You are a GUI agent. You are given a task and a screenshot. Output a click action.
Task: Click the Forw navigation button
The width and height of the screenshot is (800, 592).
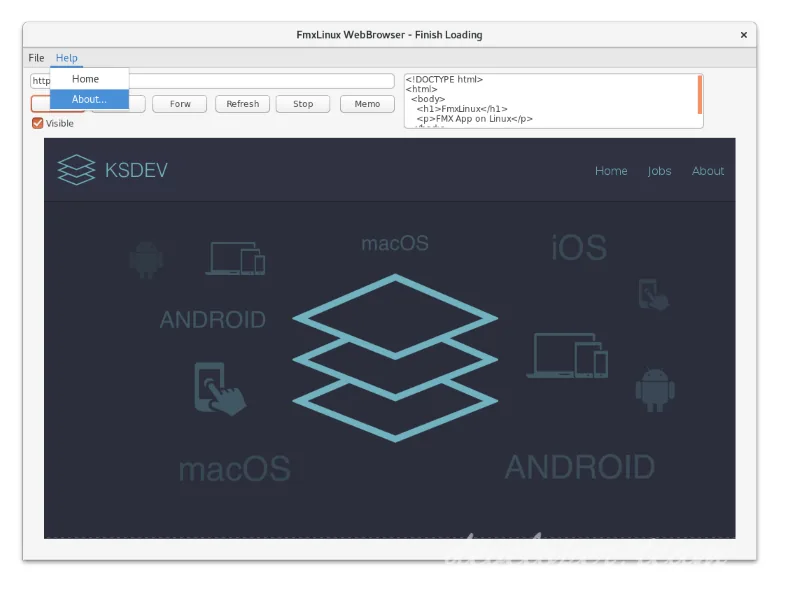(x=180, y=104)
